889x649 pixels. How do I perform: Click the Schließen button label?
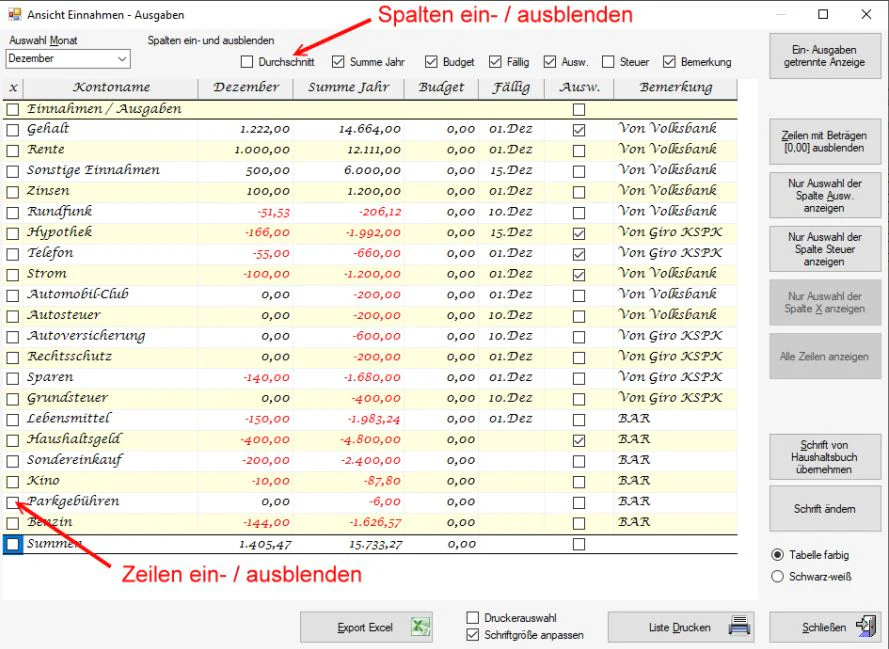[x=824, y=627]
